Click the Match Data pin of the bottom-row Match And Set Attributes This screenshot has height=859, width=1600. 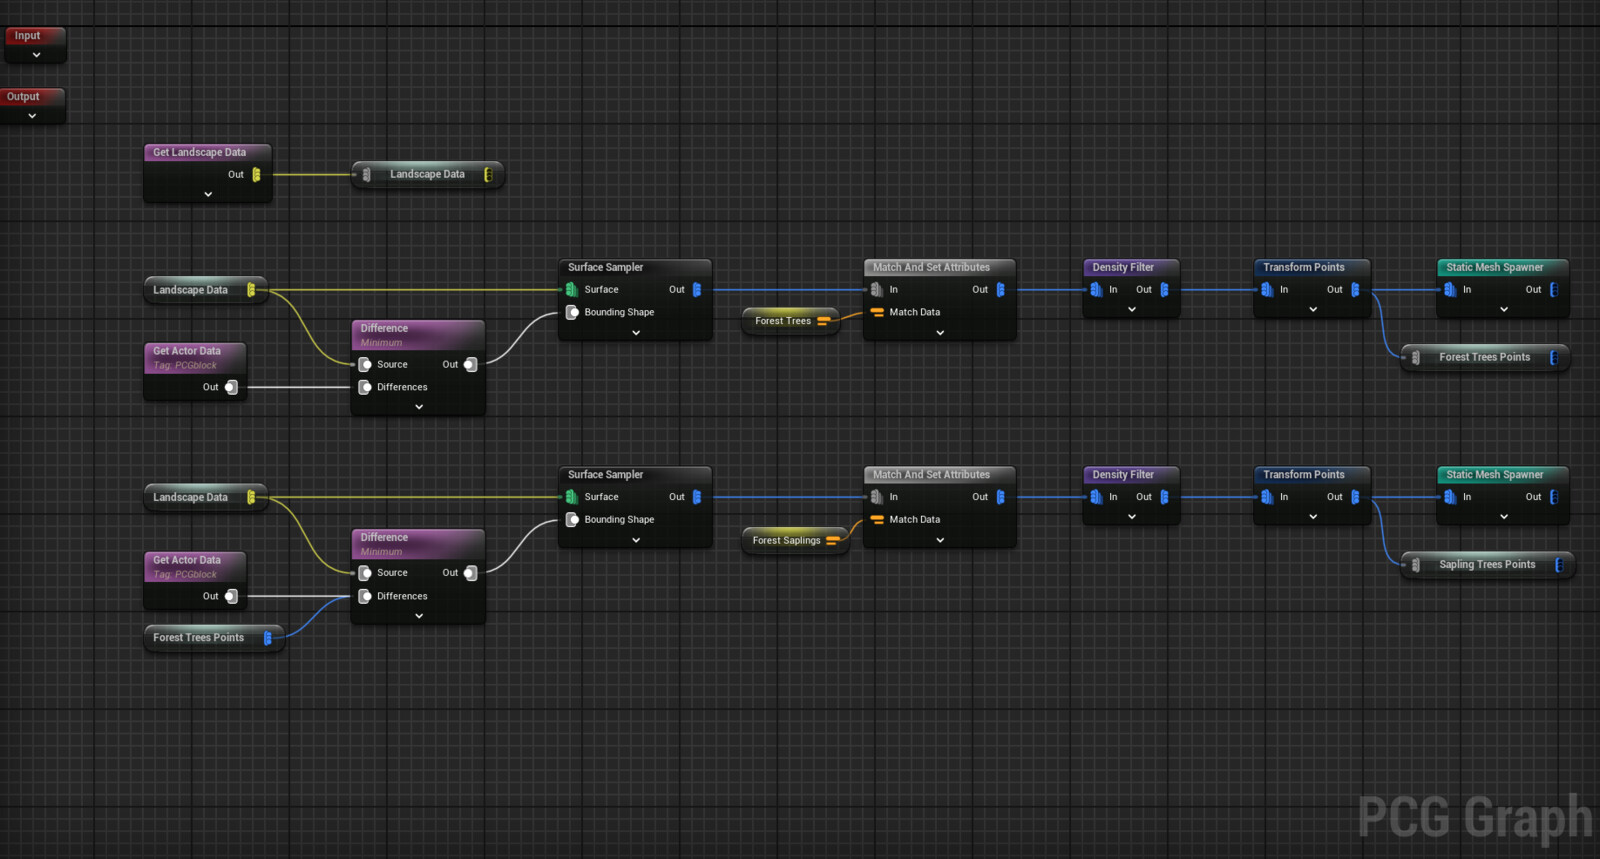[x=877, y=519]
